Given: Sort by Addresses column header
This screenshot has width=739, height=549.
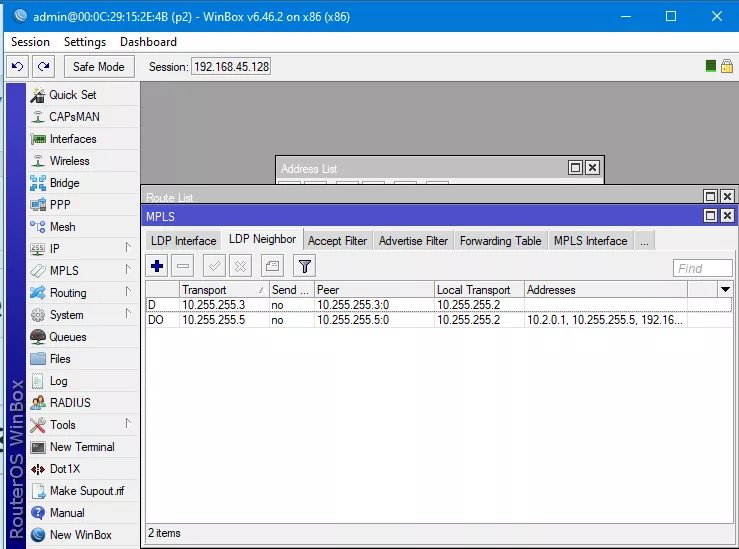Looking at the screenshot, I should [606, 289].
